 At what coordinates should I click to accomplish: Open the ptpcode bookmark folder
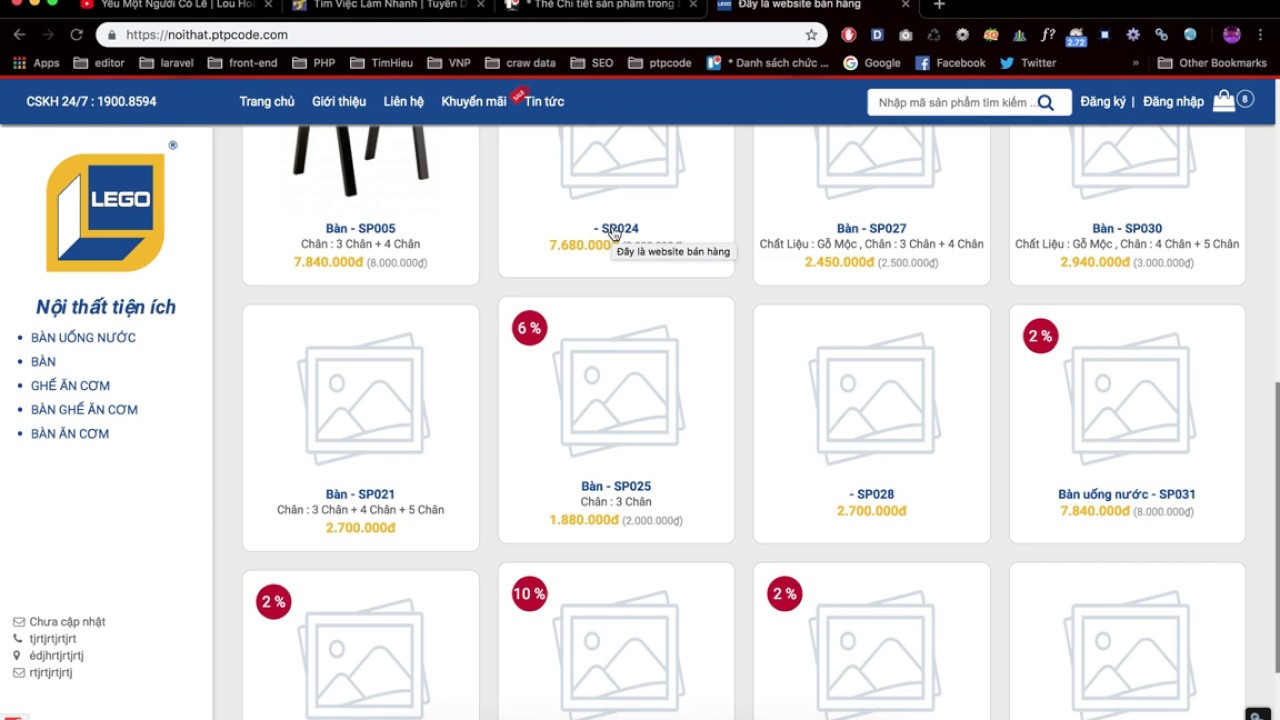click(660, 63)
